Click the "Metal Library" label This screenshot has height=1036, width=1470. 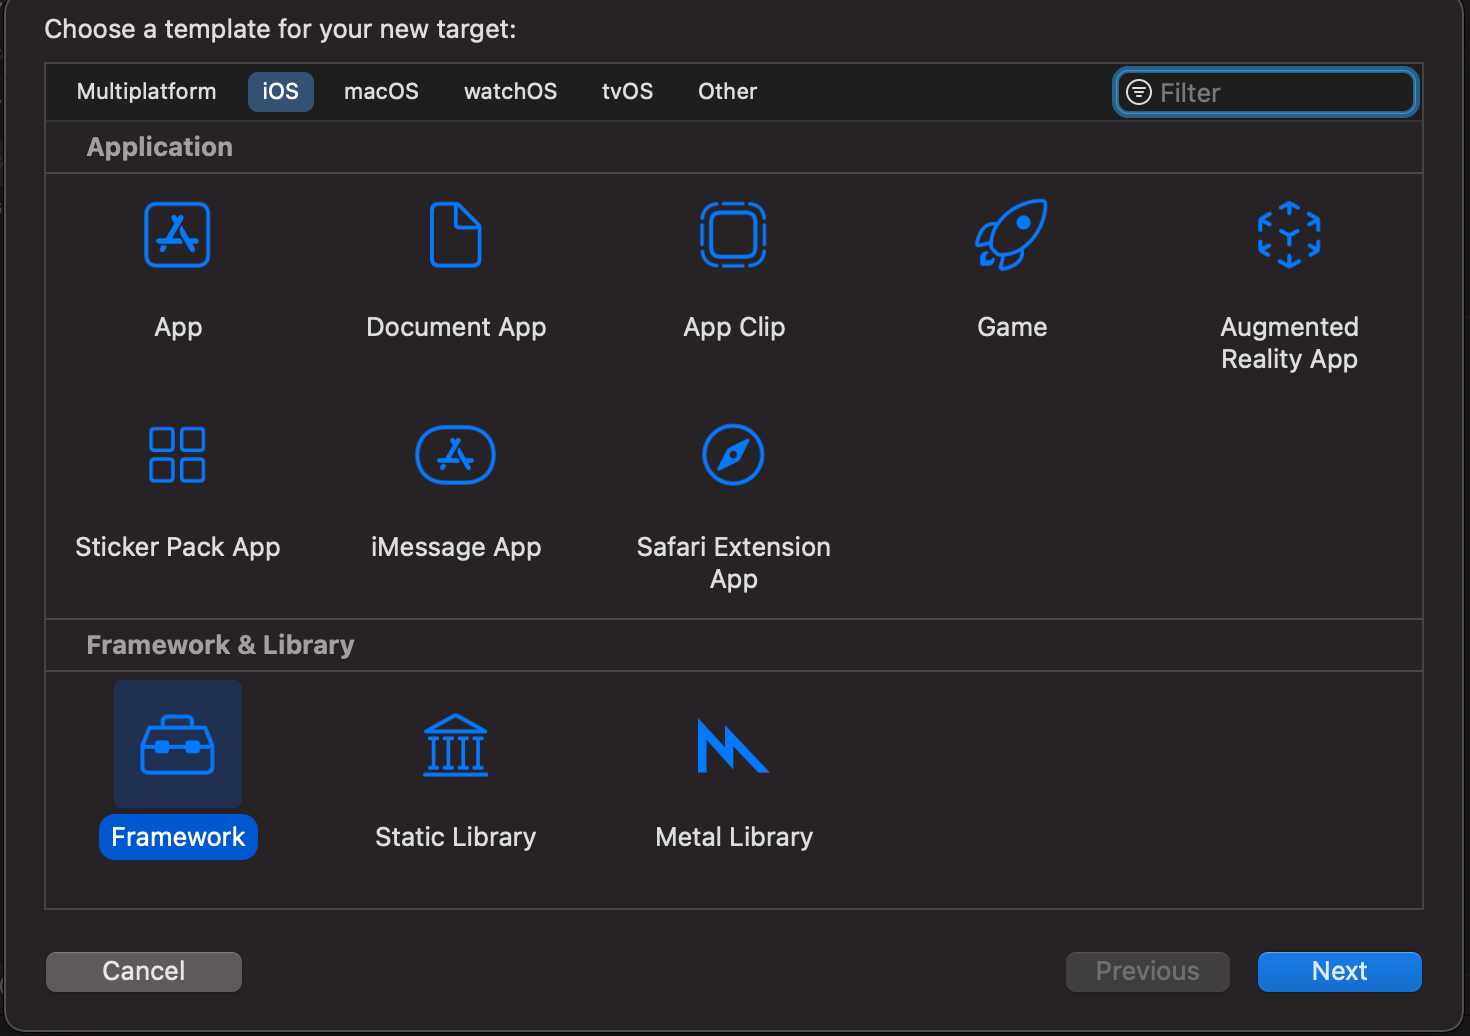(734, 837)
